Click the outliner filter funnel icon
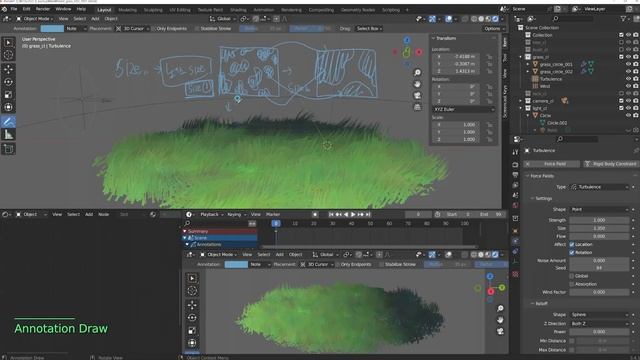640x360 pixels. (624, 19)
